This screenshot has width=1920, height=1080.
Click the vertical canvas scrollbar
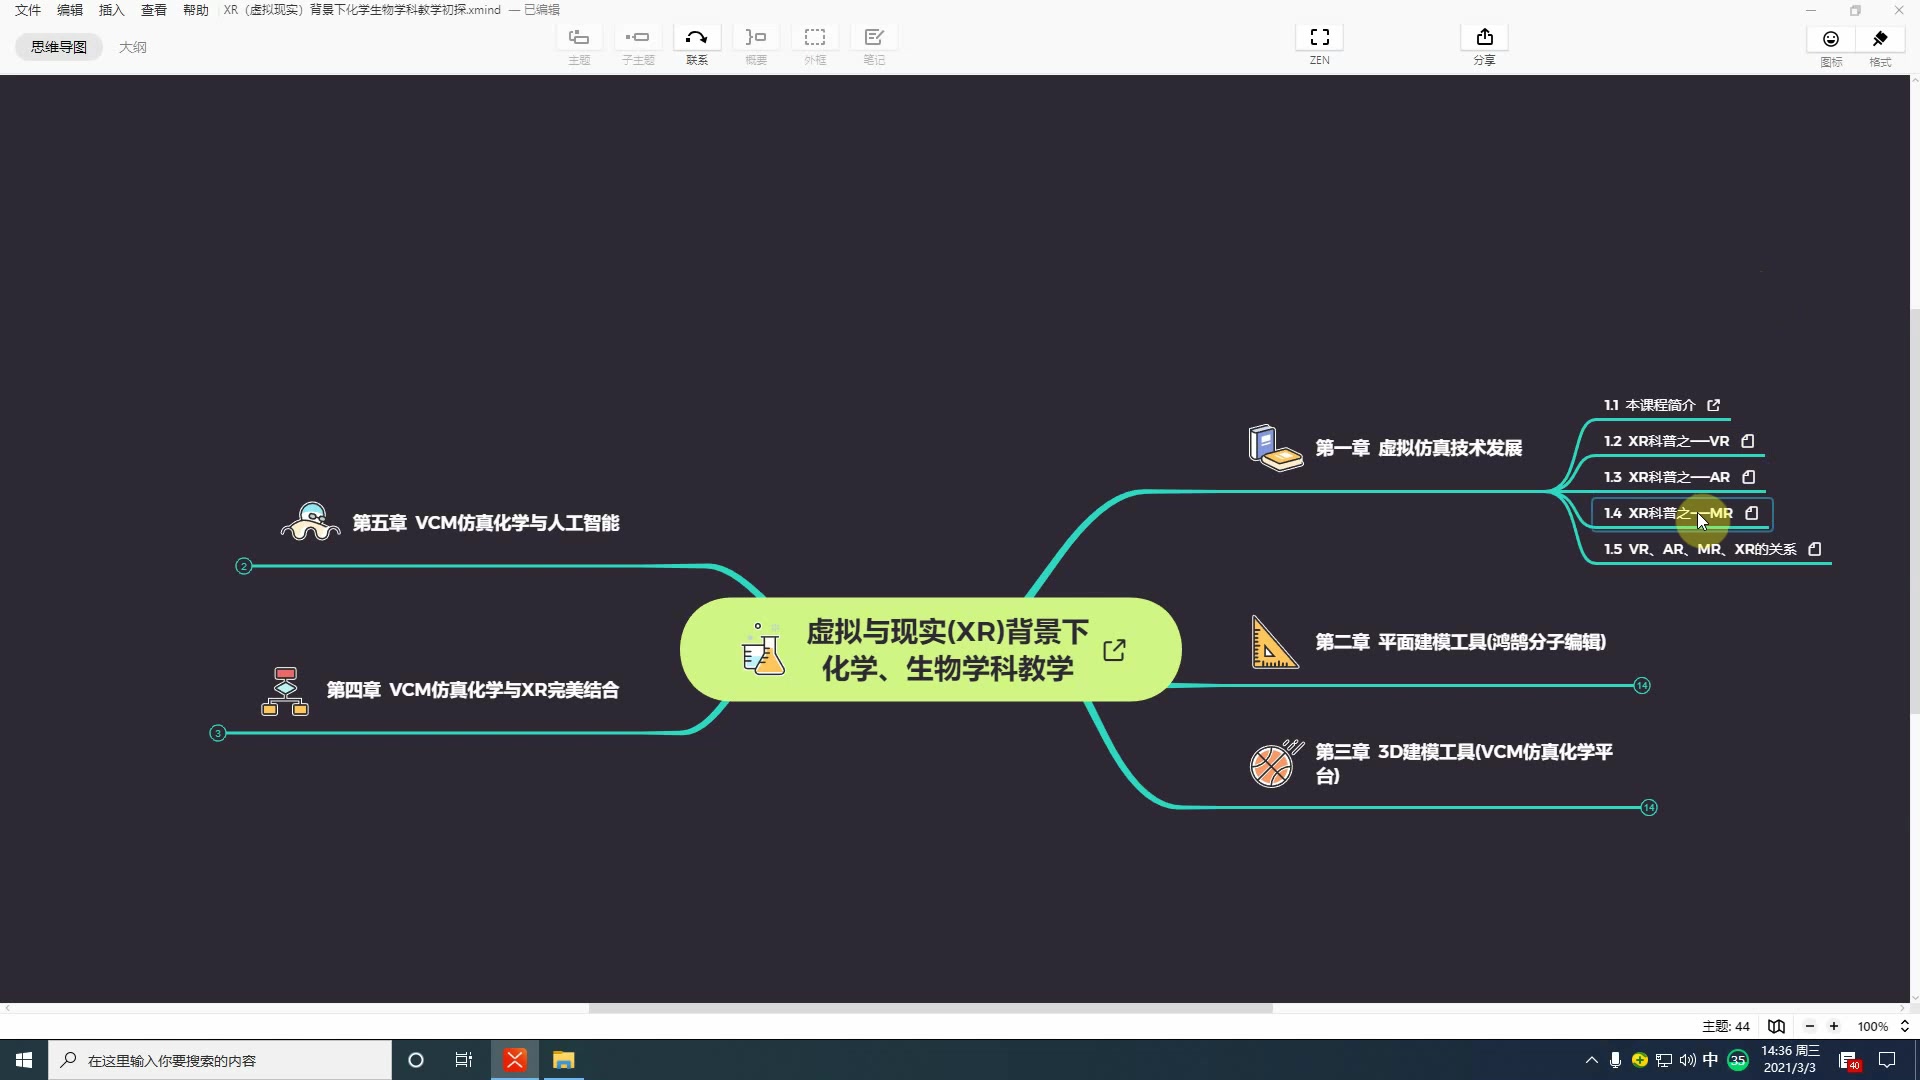[x=1915, y=511]
